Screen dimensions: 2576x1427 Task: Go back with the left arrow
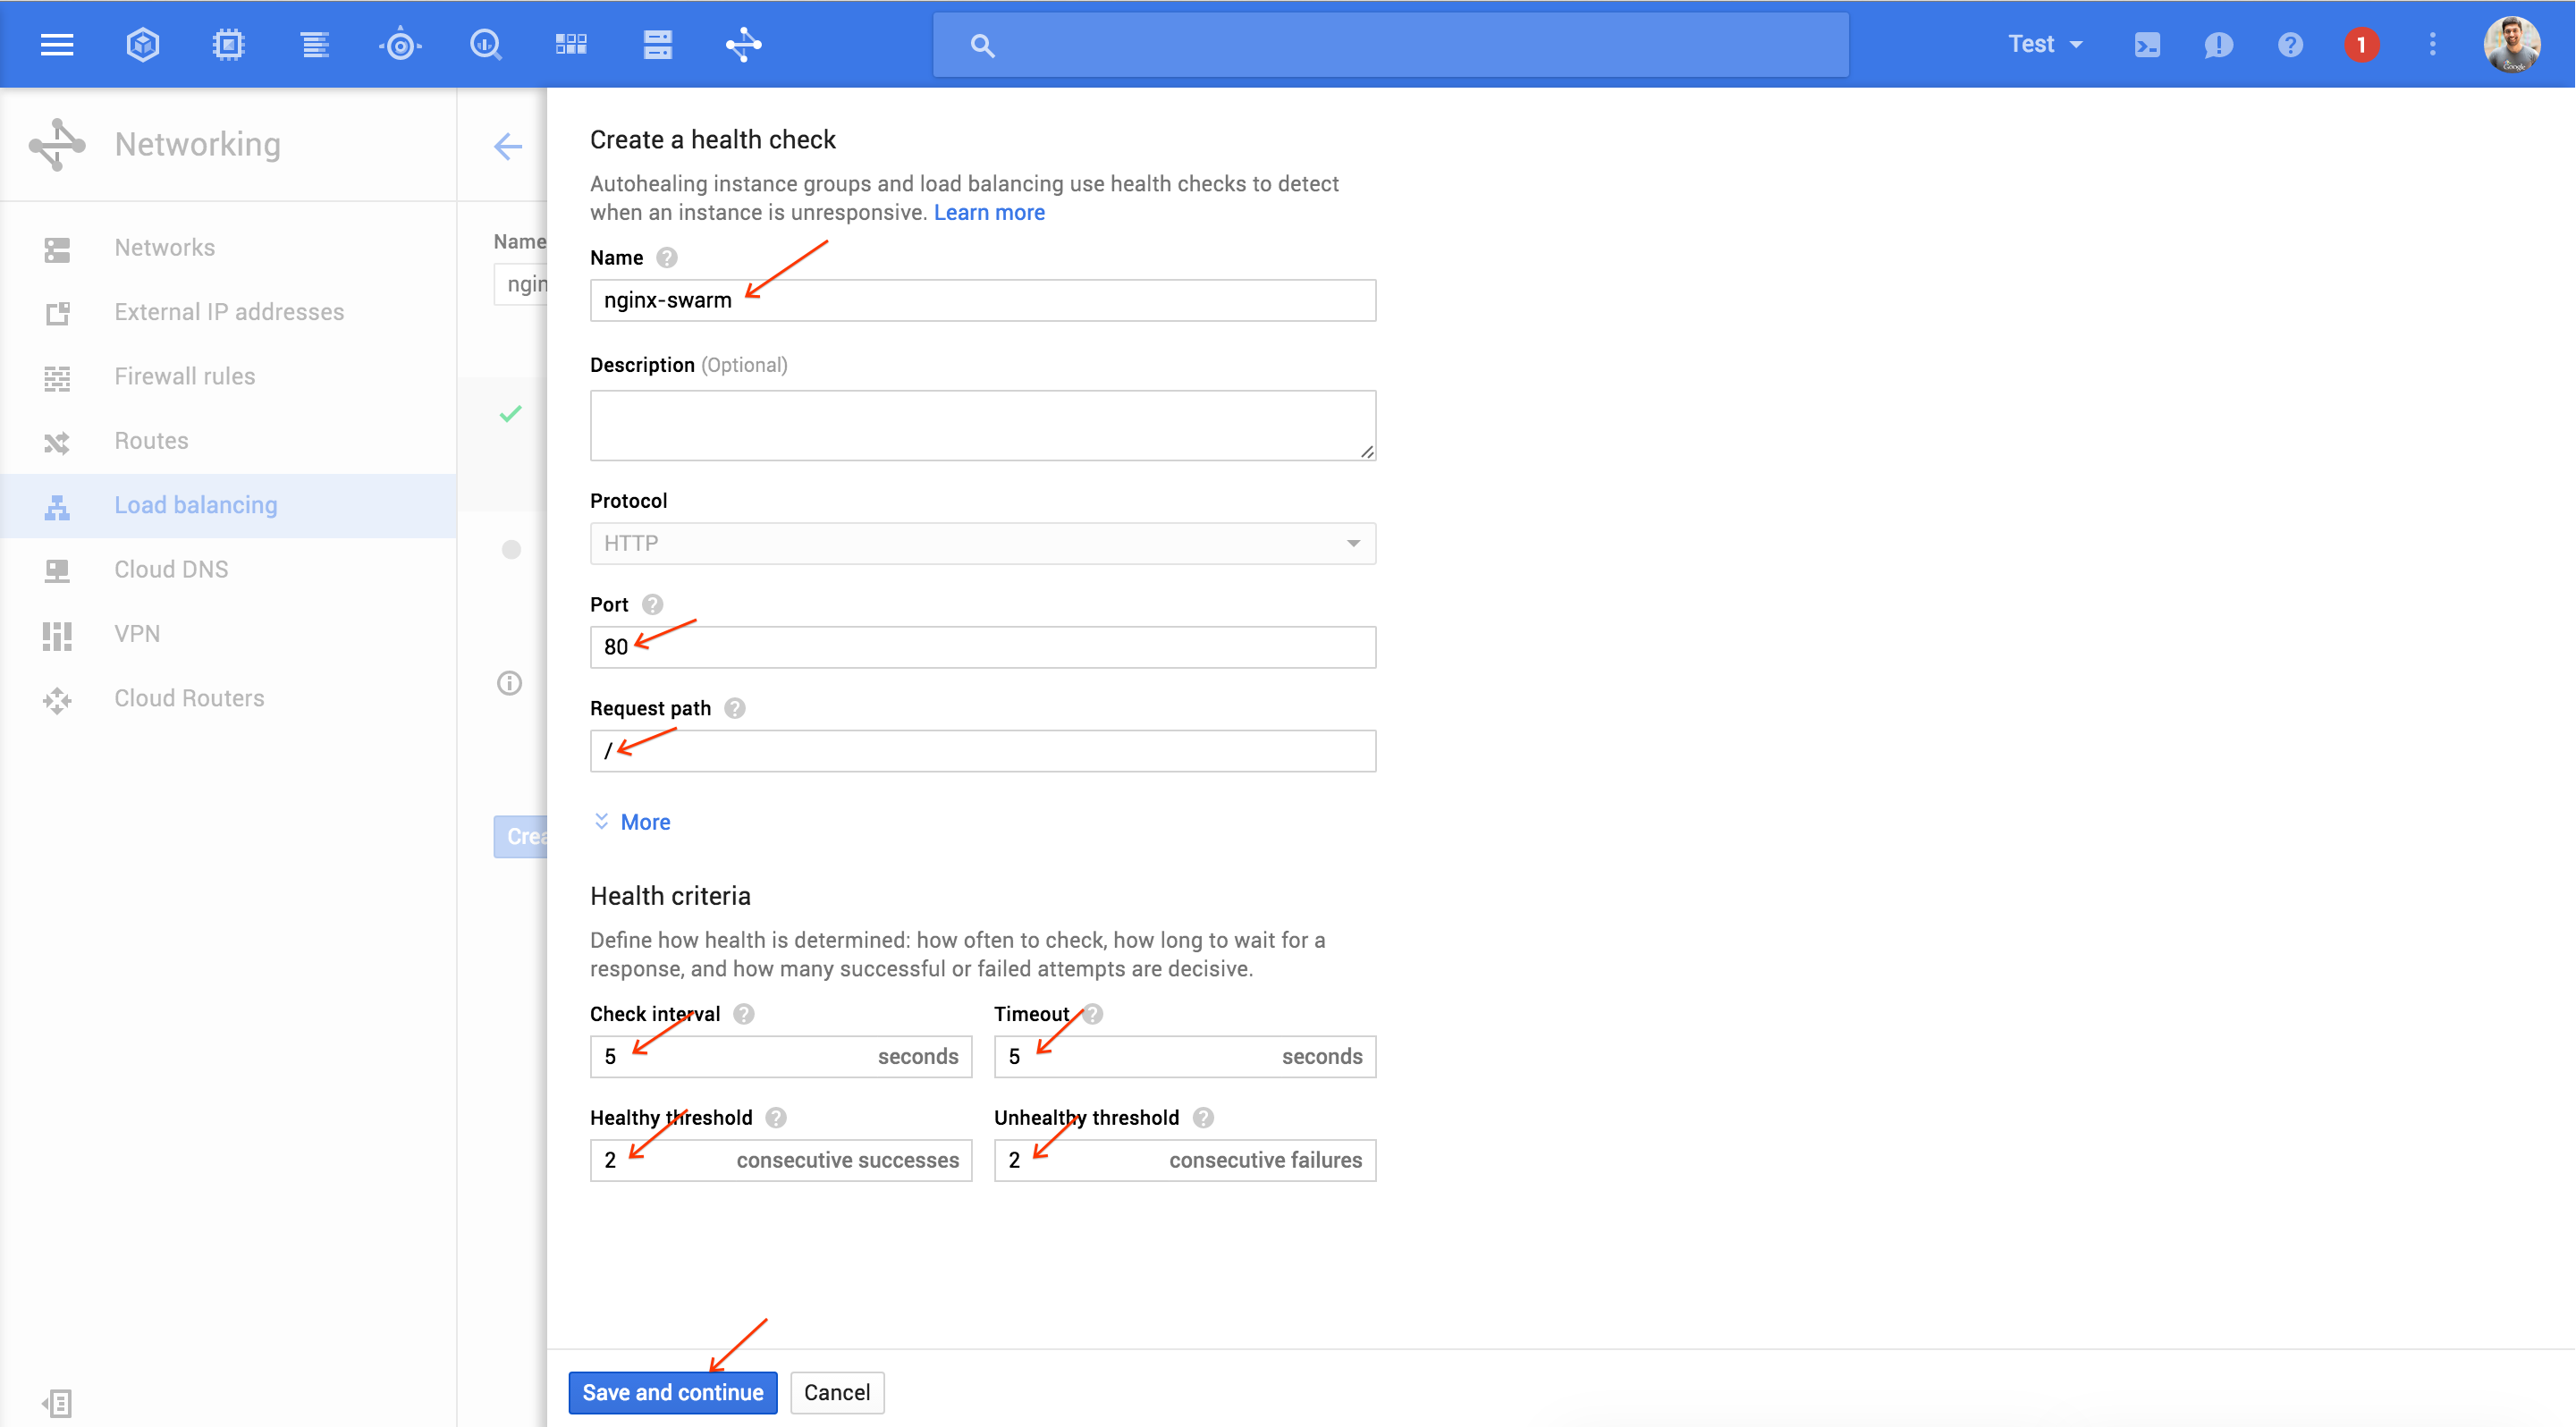[x=508, y=146]
